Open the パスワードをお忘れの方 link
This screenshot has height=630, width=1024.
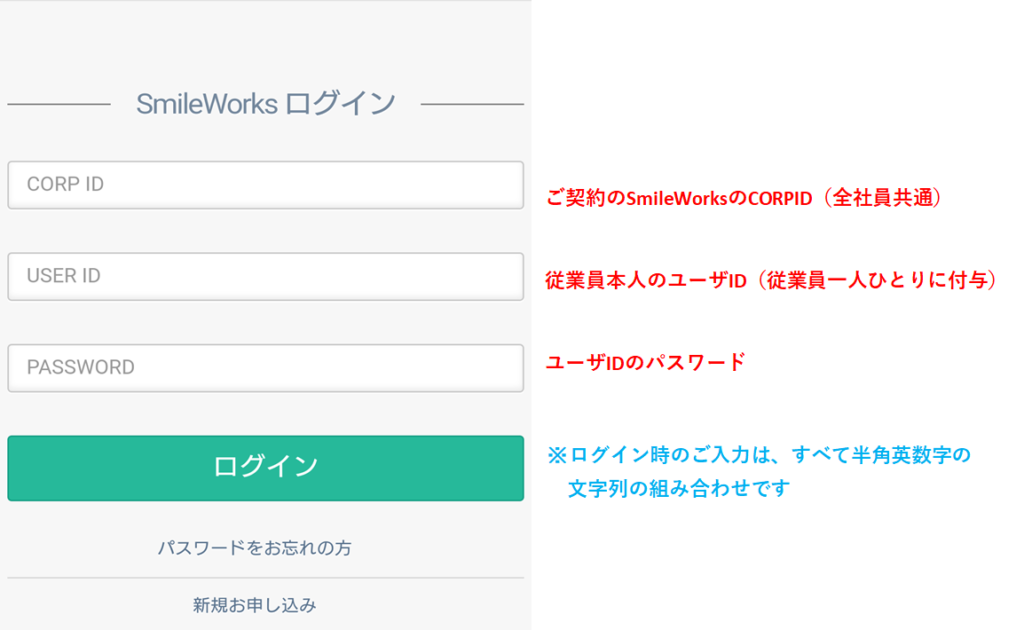[255, 547]
